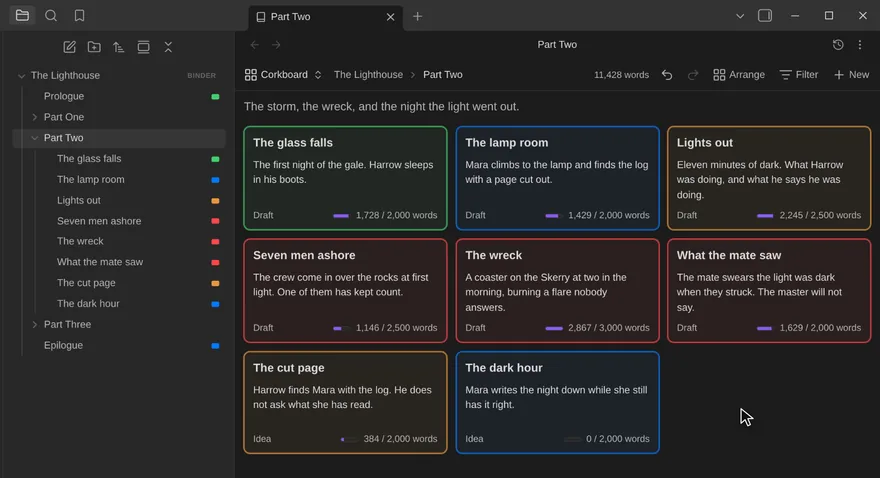Click Draft status on The glass falls card
880x478 pixels.
pyautogui.click(x=263, y=215)
